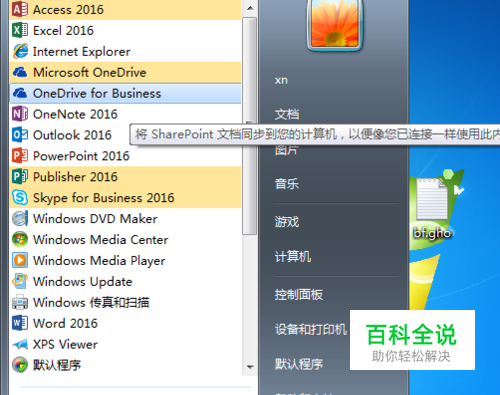500x395 pixels.
Task: Open the Internet Explorer text entry
Action: coord(82,52)
